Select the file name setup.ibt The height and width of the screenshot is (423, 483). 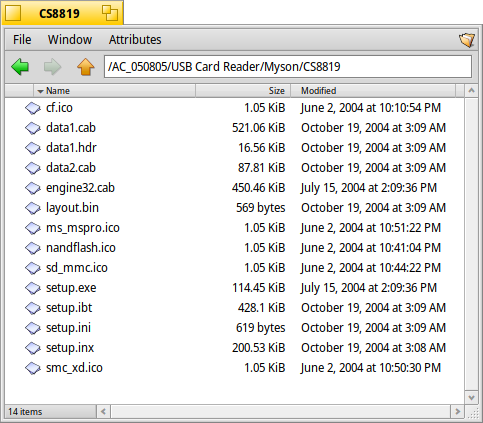(69, 308)
